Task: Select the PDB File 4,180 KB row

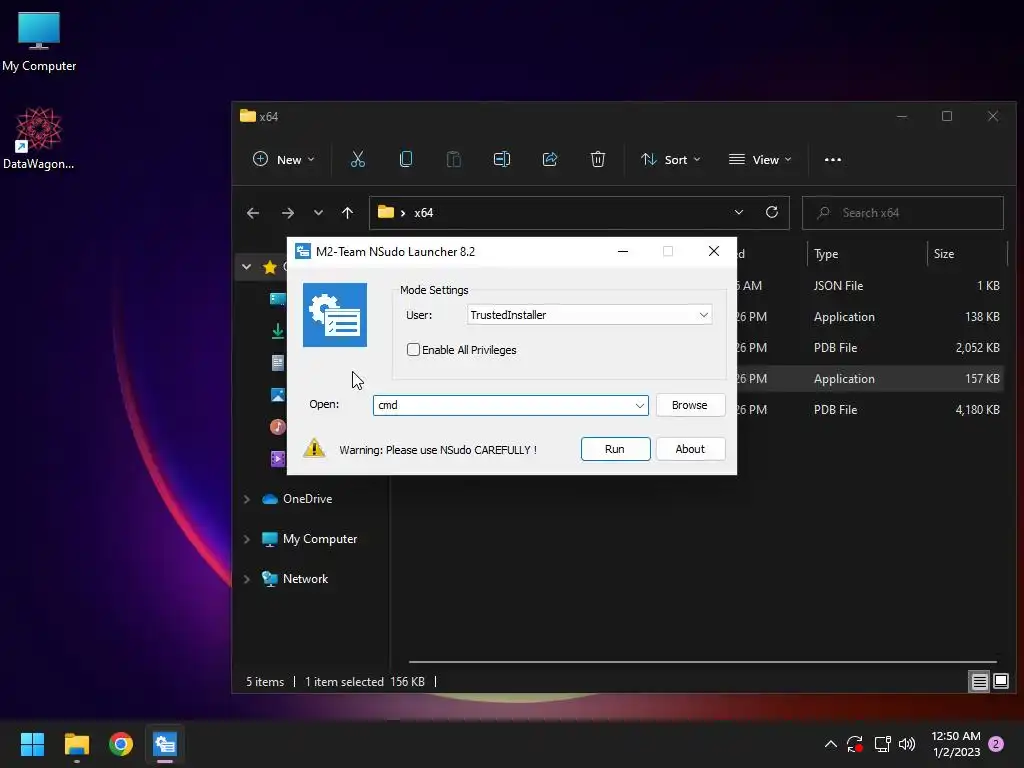Action: coord(873,409)
